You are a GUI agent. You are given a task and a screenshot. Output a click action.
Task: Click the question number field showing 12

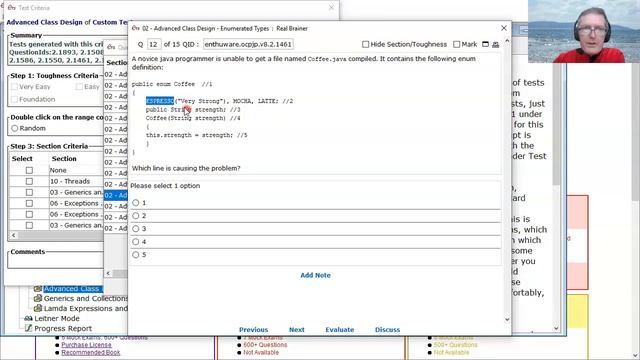154,44
